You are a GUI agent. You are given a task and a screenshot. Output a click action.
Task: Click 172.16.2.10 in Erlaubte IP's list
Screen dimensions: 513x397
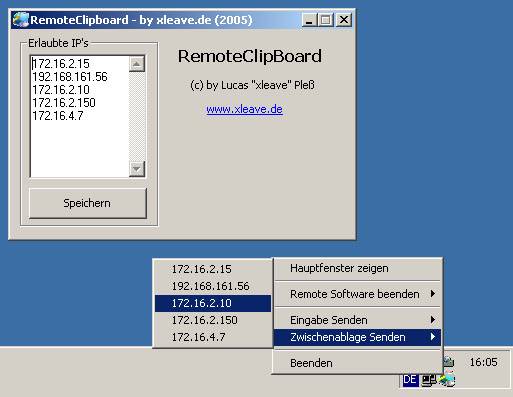61,90
